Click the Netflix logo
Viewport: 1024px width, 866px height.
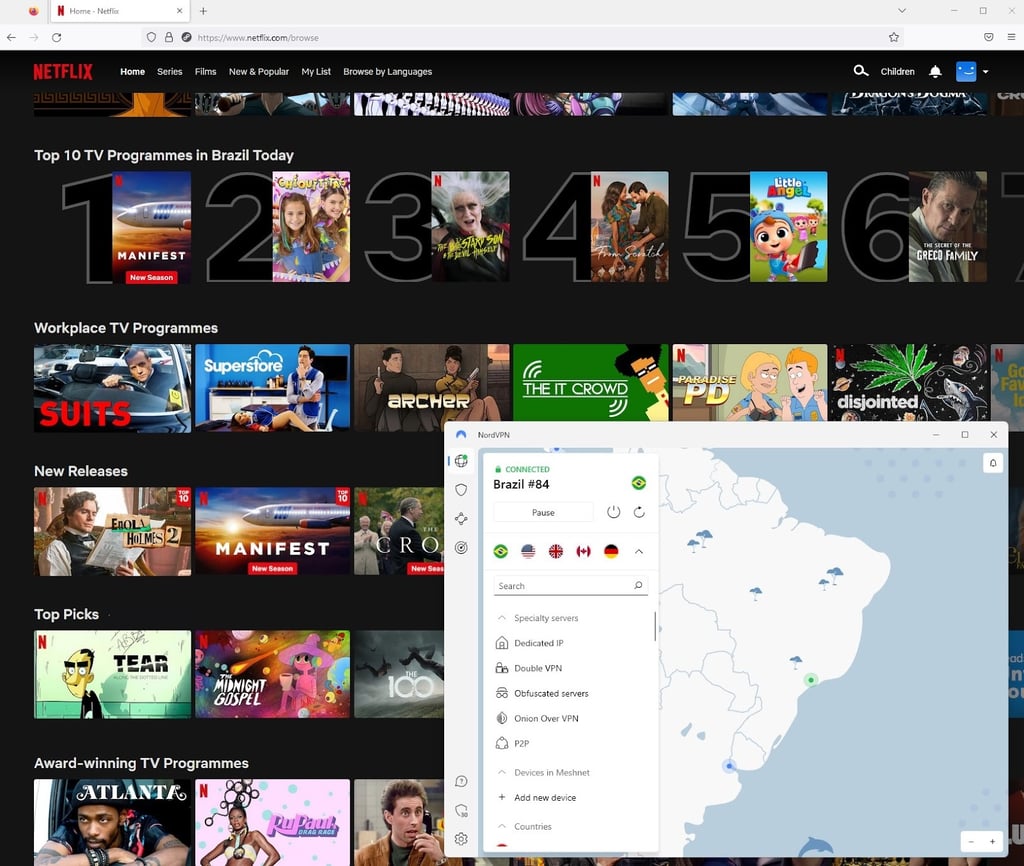click(x=63, y=71)
